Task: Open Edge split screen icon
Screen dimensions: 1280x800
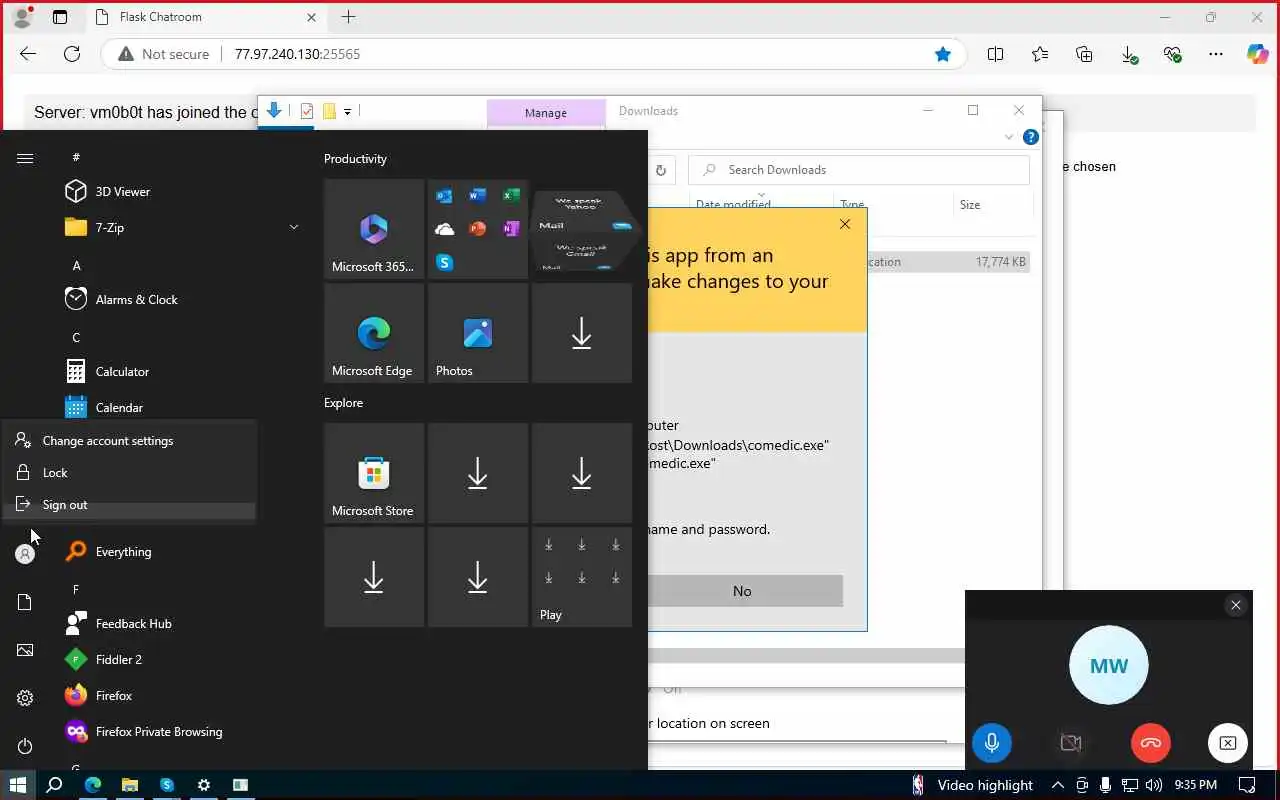Action: click(995, 54)
